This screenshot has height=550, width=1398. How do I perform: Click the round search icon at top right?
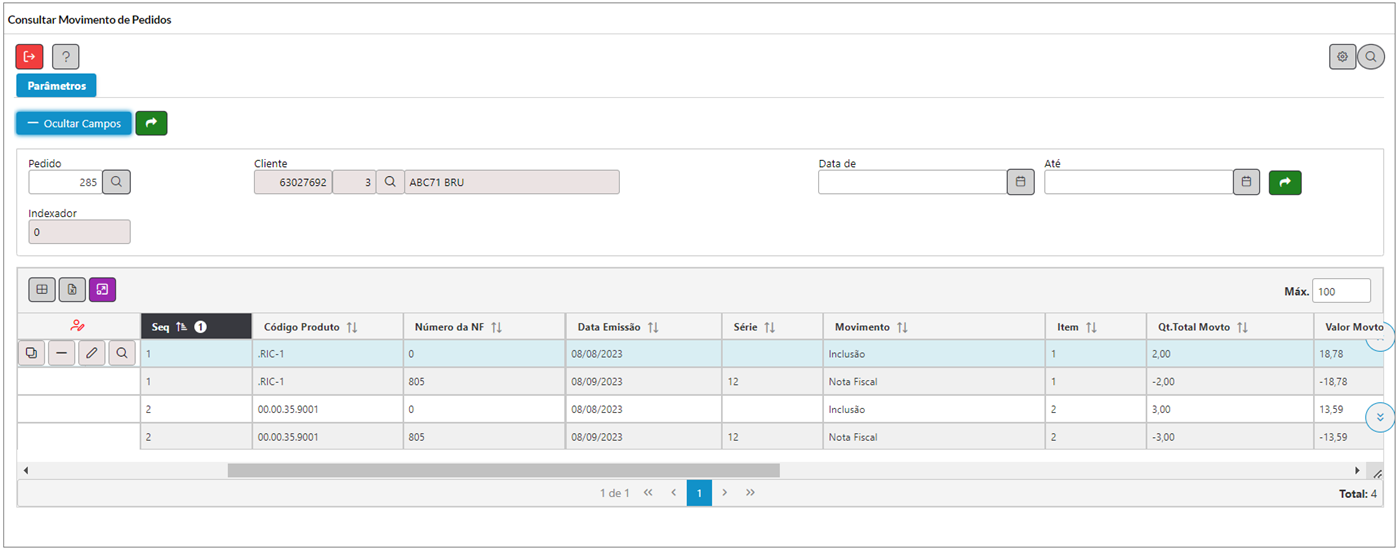1371,57
